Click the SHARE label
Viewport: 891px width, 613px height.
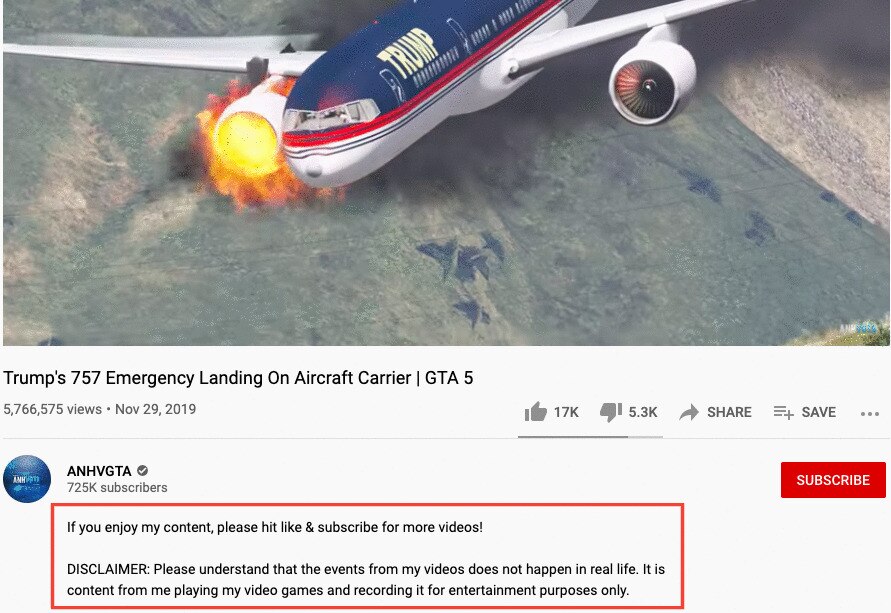(x=729, y=412)
